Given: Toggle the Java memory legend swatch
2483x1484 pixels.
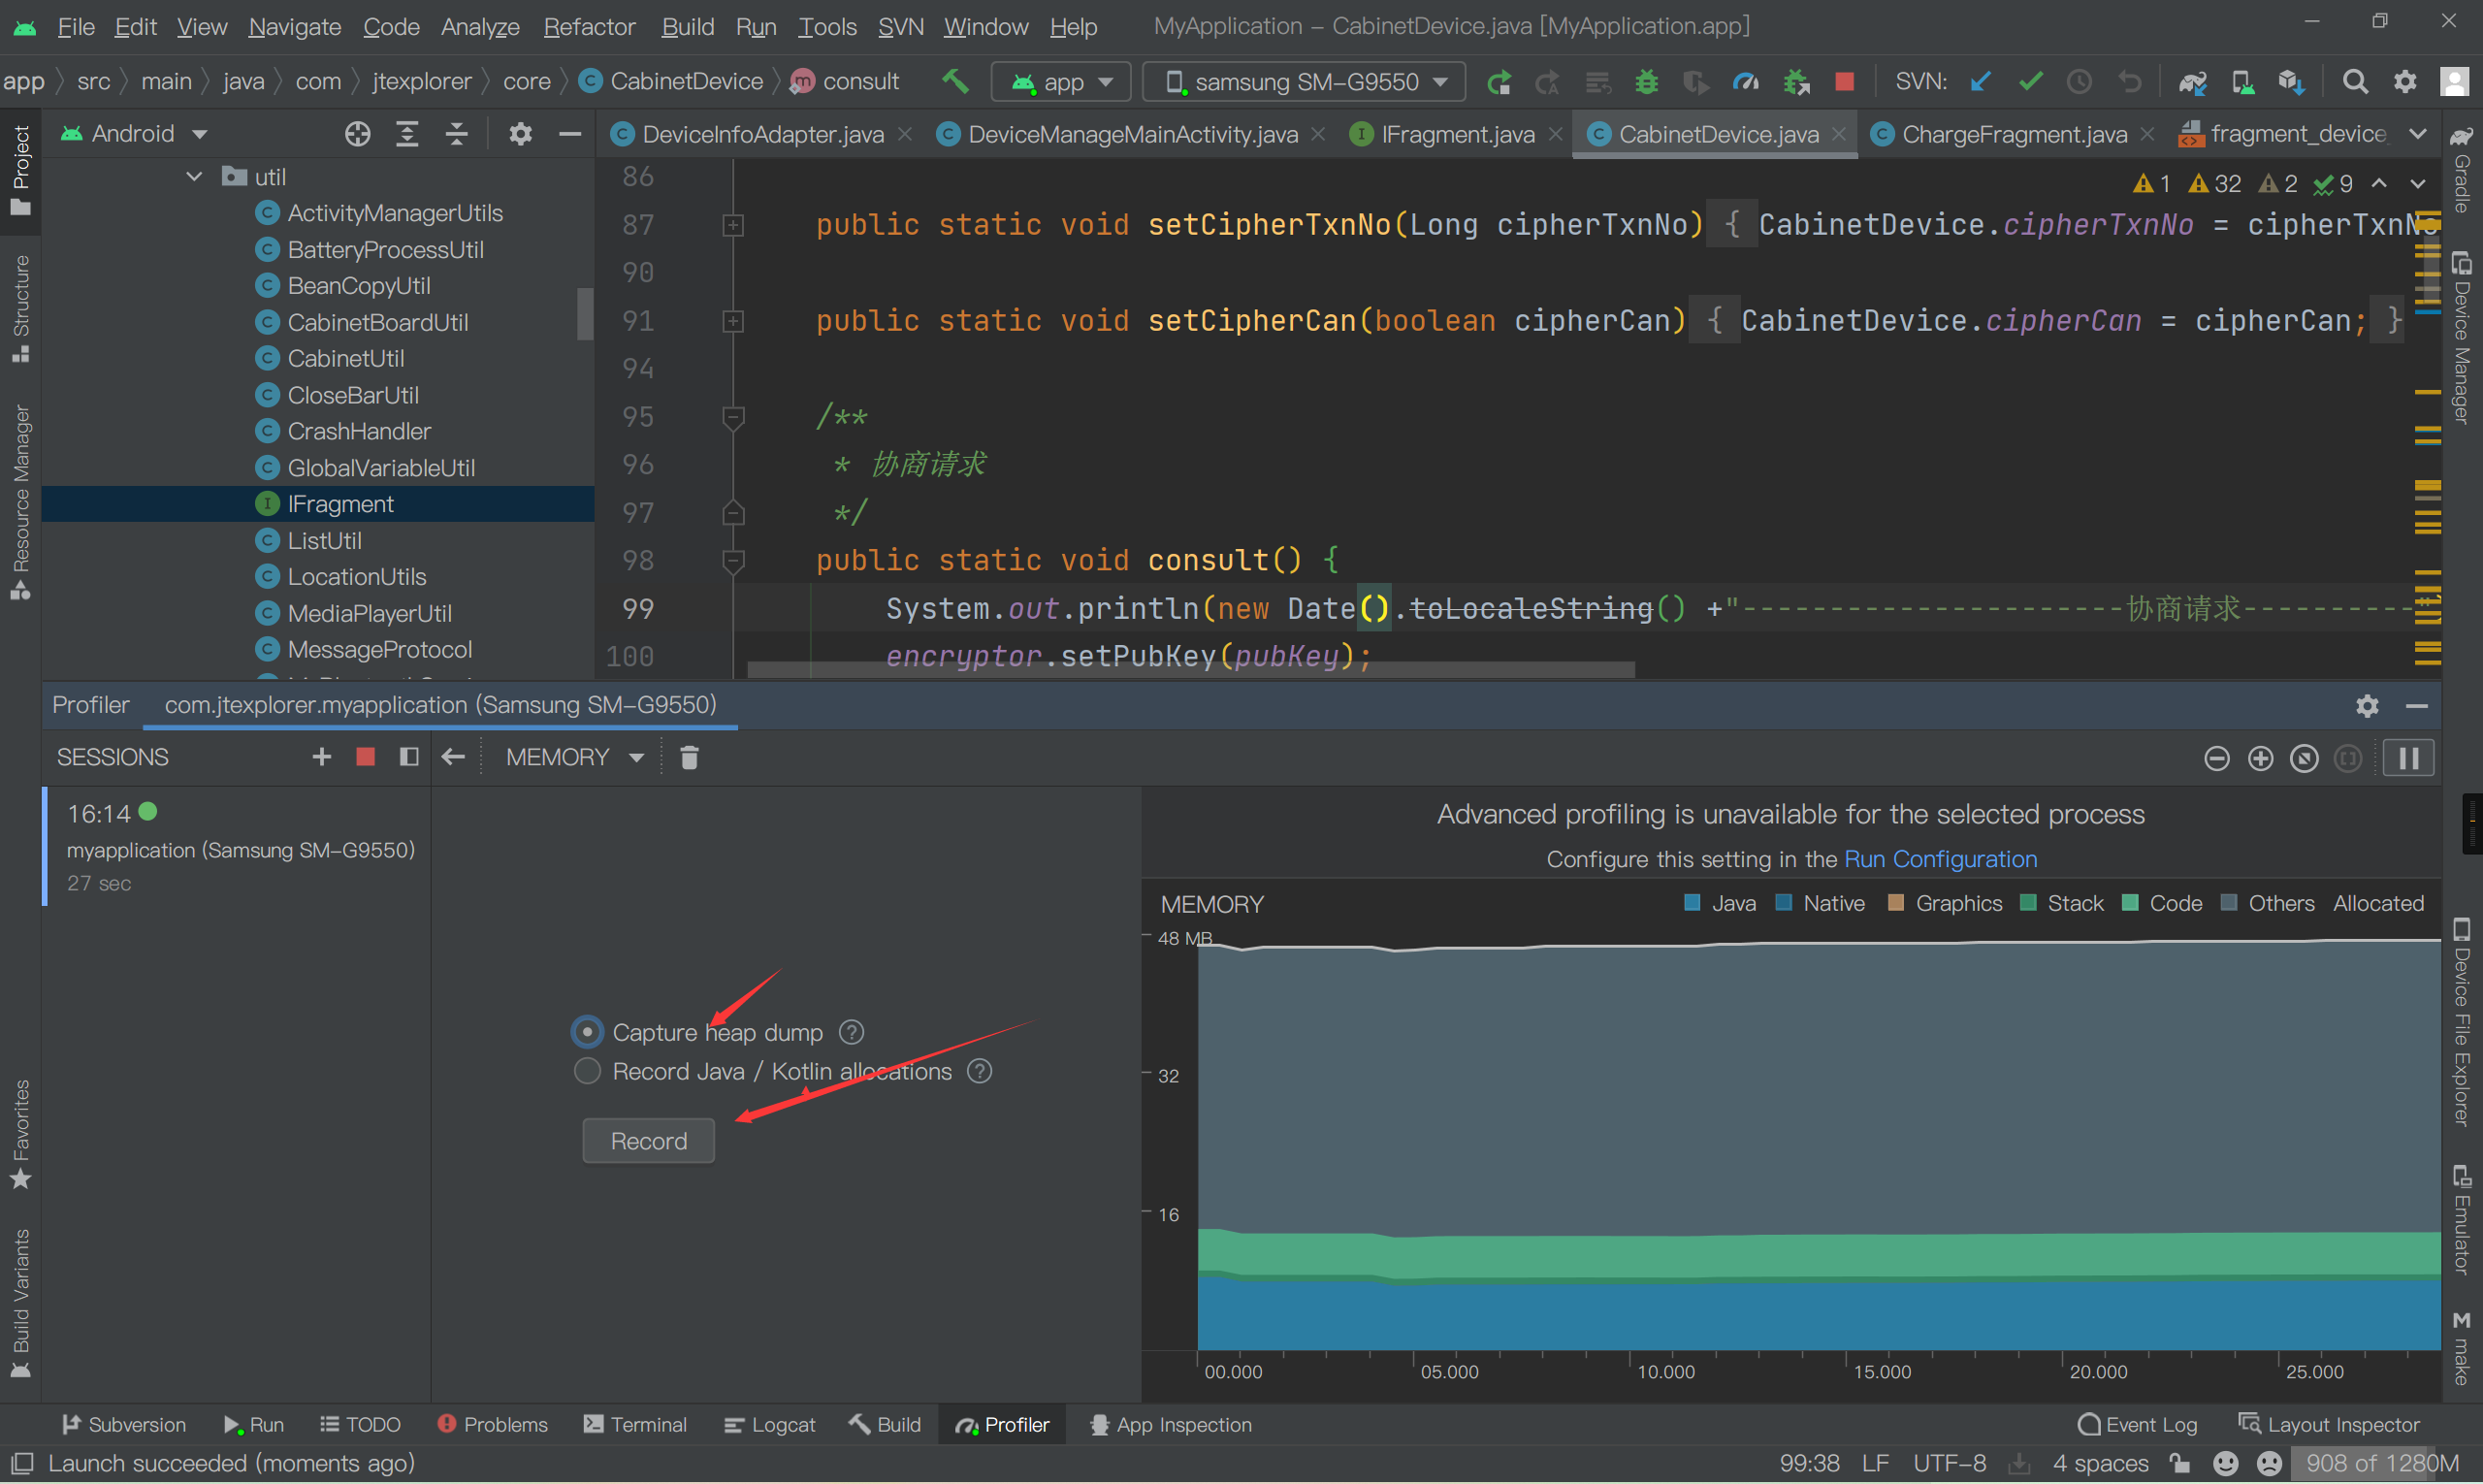Looking at the screenshot, I should 1692,904.
